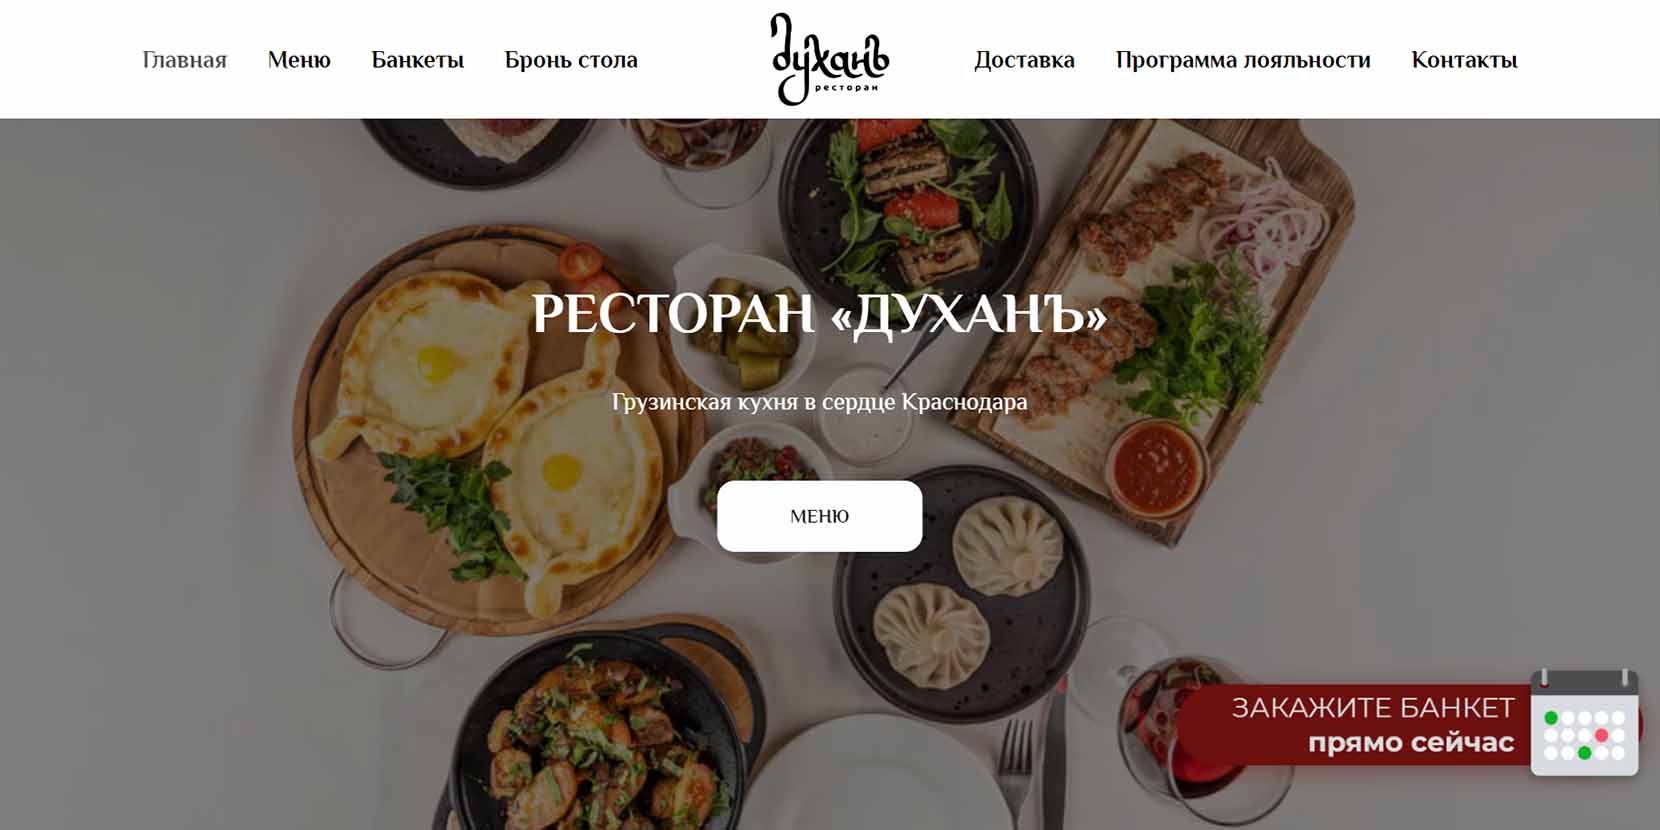The height and width of the screenshot is (830, 1660).
Task: Open the Главная navigation link
Action: click(184, 60)
